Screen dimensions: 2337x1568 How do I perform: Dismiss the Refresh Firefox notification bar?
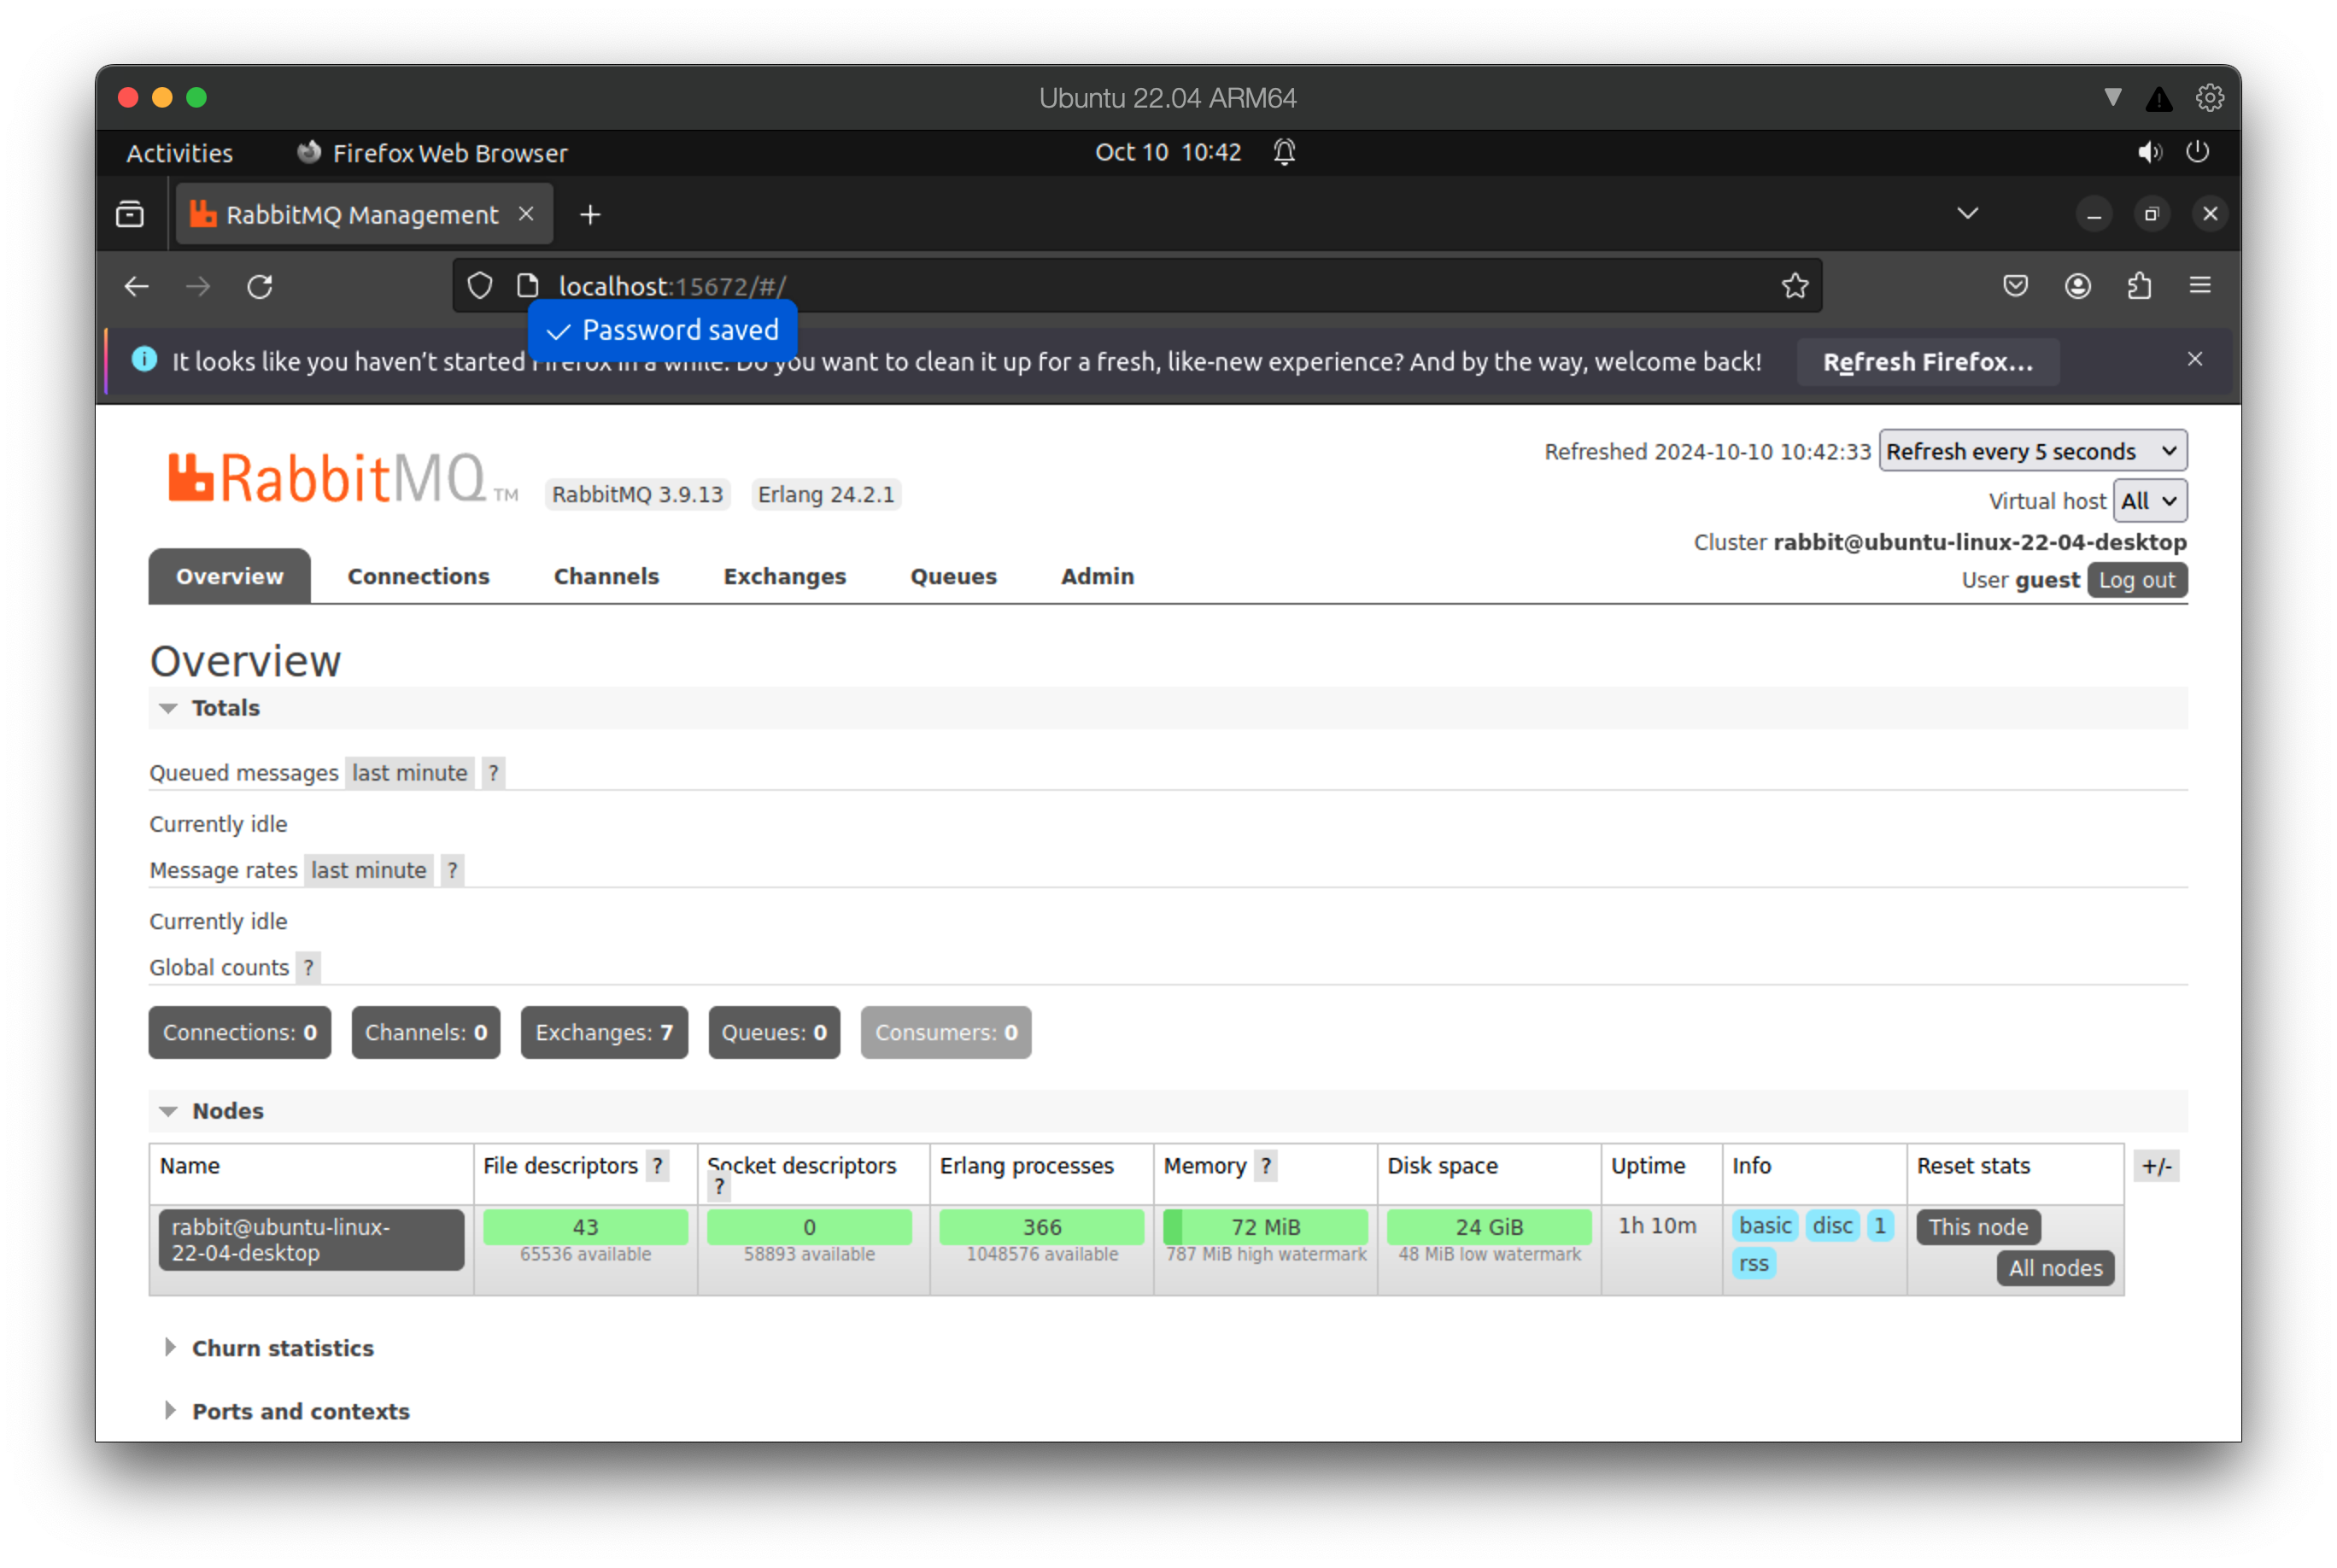pos(2194,359)
